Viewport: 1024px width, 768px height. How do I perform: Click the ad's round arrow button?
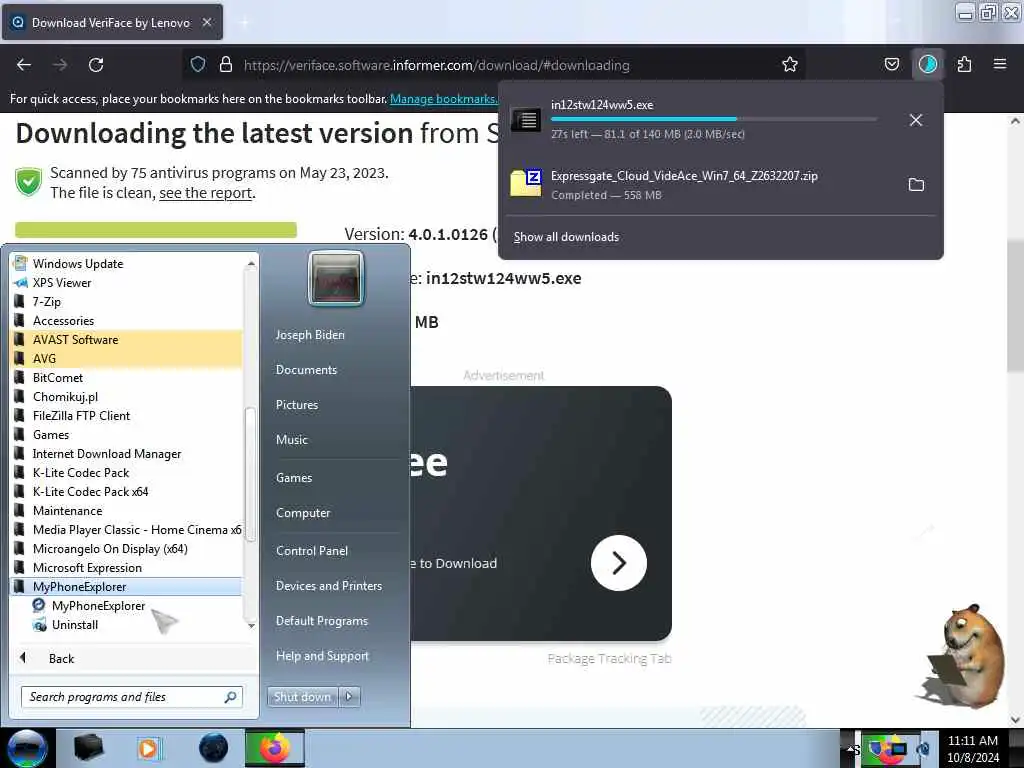618,563
